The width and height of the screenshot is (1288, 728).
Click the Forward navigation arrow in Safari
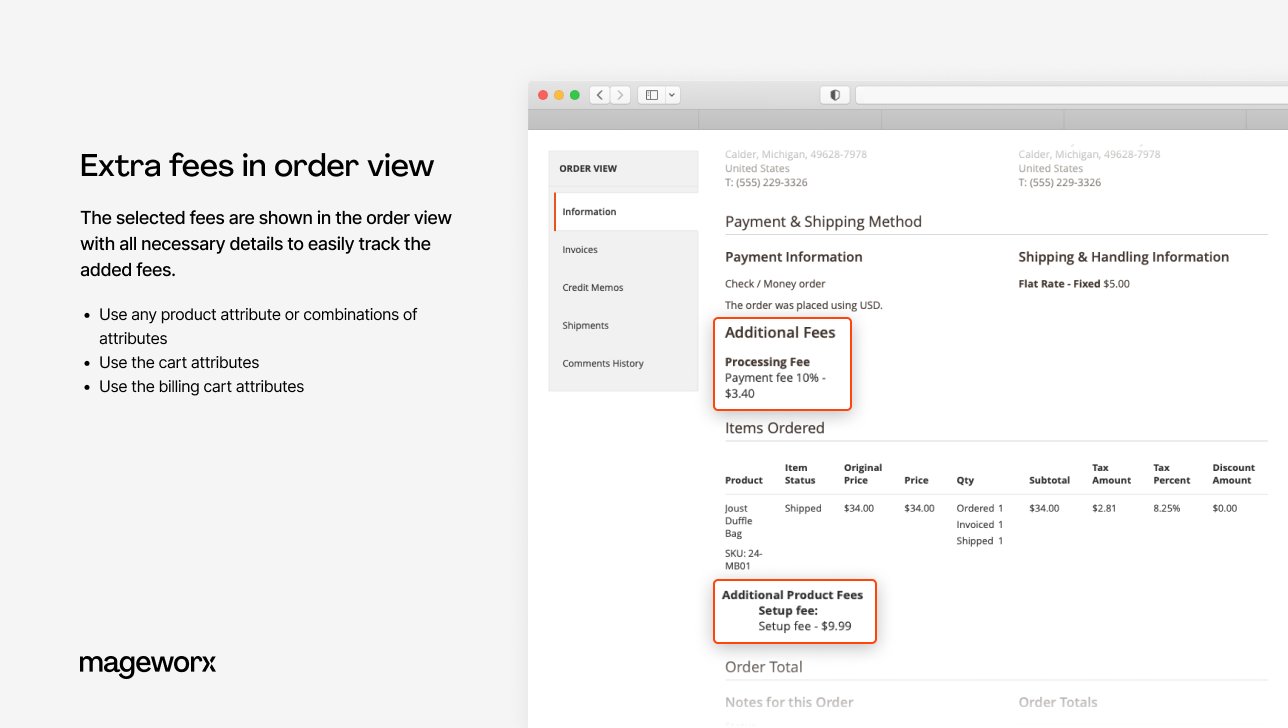point(619,94)
